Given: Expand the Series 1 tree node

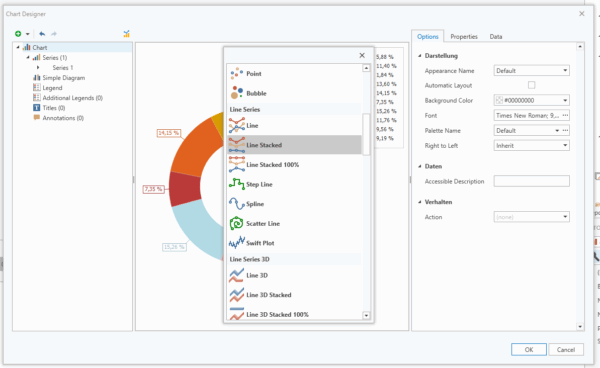Looking at the screenshot, I should (x=38, y=67).
